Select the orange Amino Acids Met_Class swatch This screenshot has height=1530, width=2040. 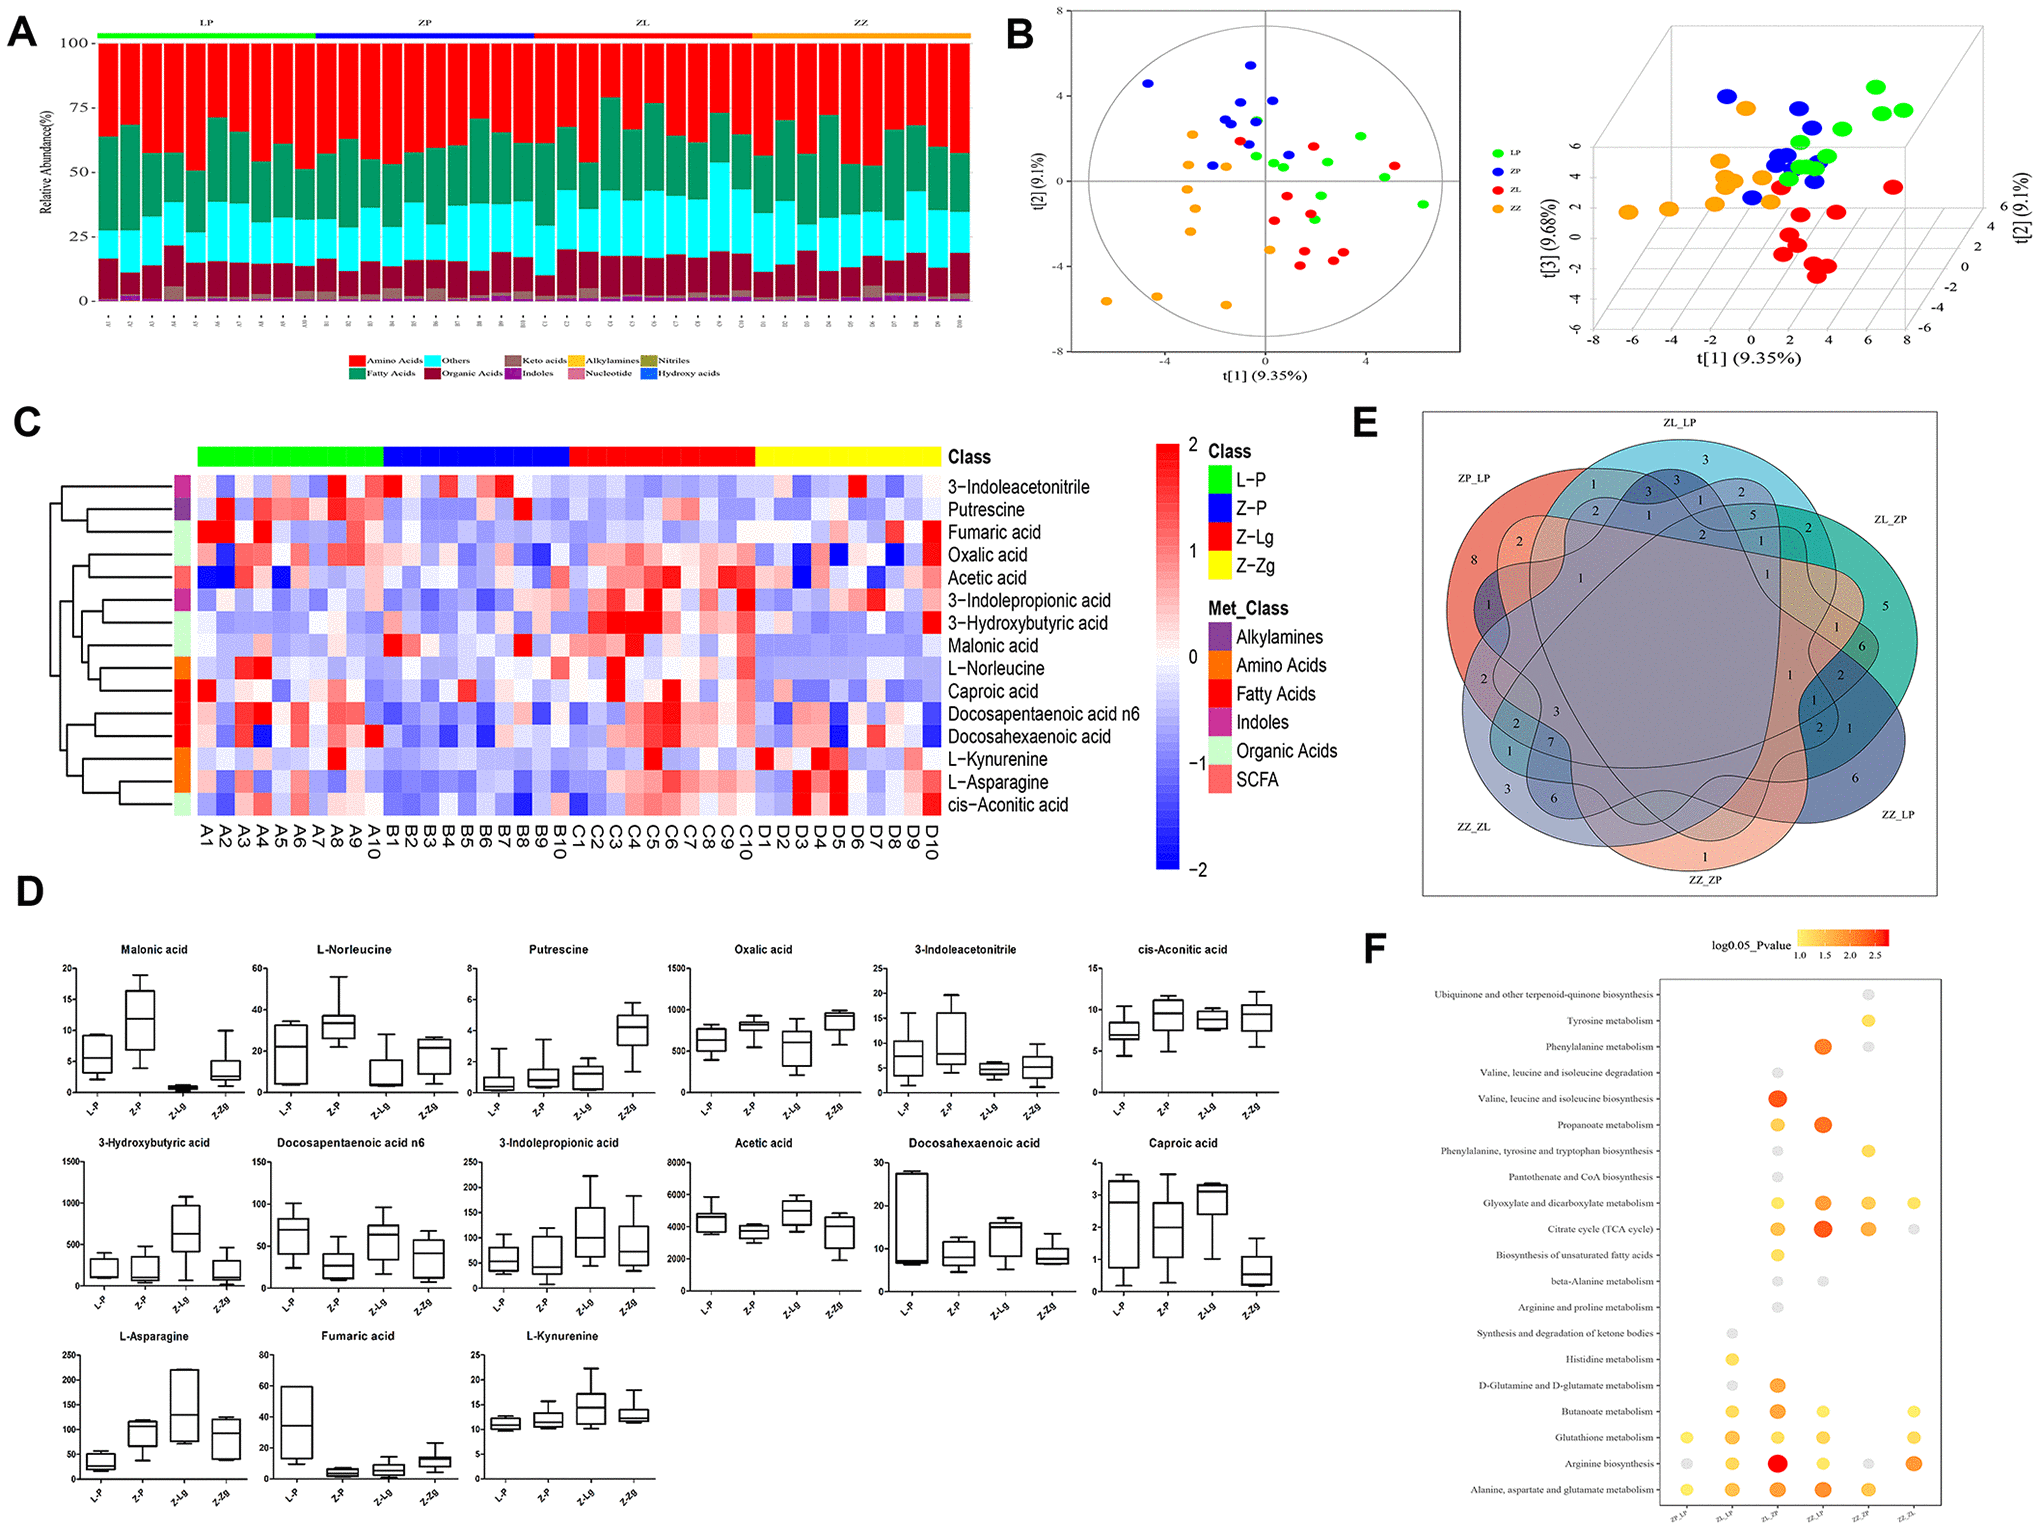1219,665
